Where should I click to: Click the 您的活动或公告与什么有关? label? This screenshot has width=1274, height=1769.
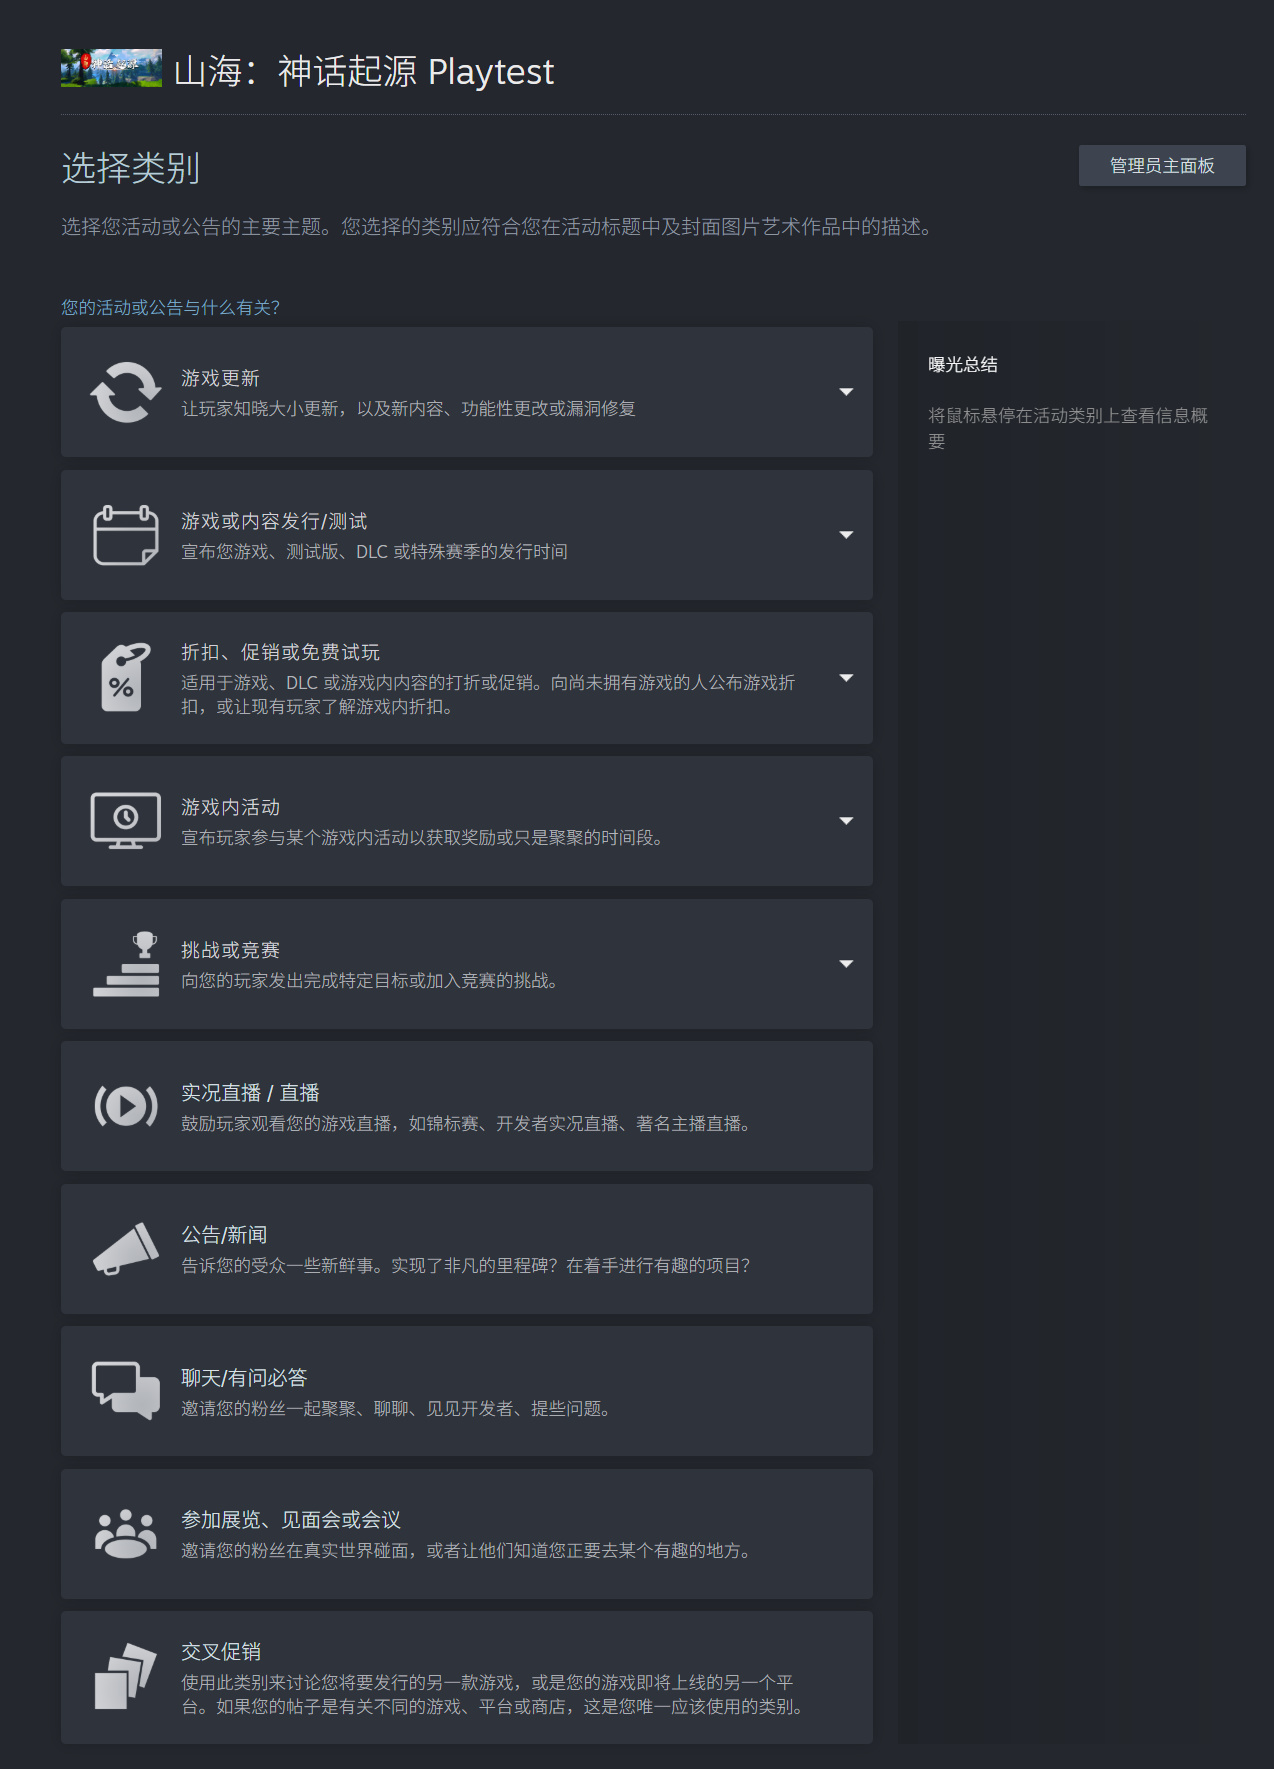click(x=171, y=308)
